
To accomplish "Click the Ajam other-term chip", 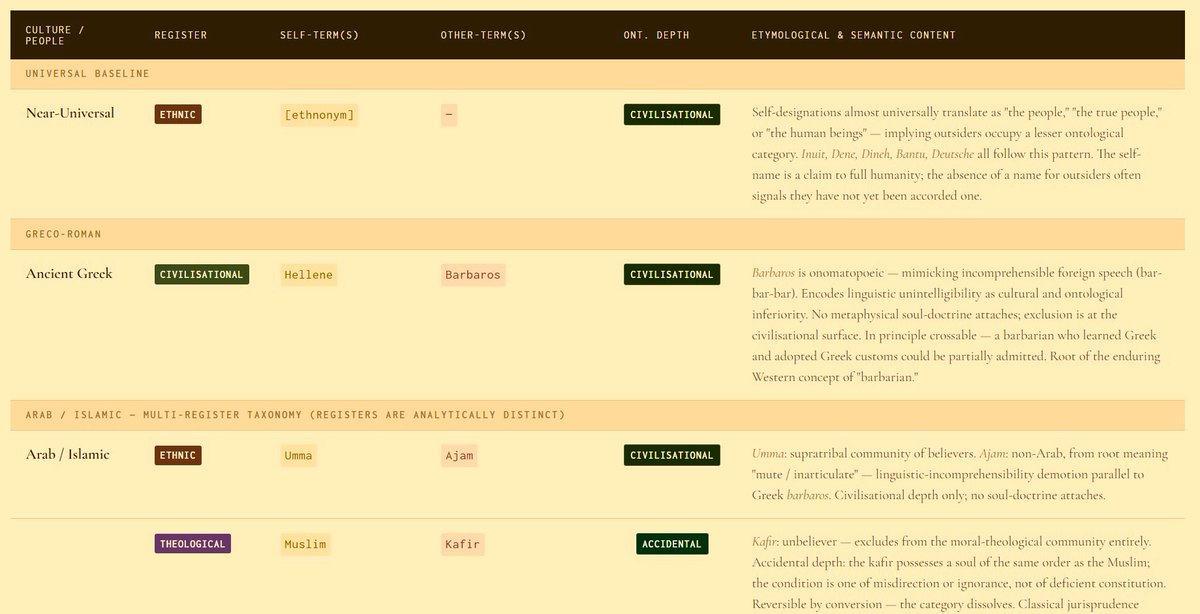I will [459, 456].
